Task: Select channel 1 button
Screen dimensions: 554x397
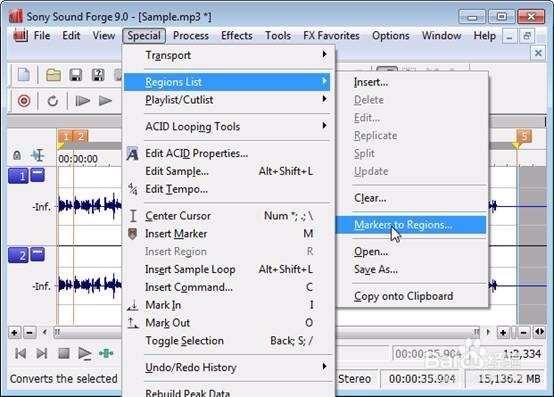Action: click(18, 176)
